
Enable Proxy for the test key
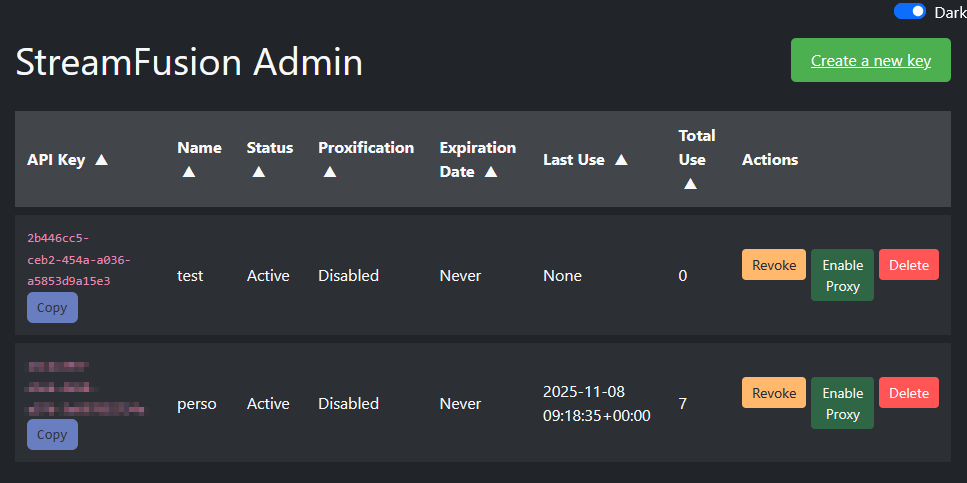click(x=842, y=275)
